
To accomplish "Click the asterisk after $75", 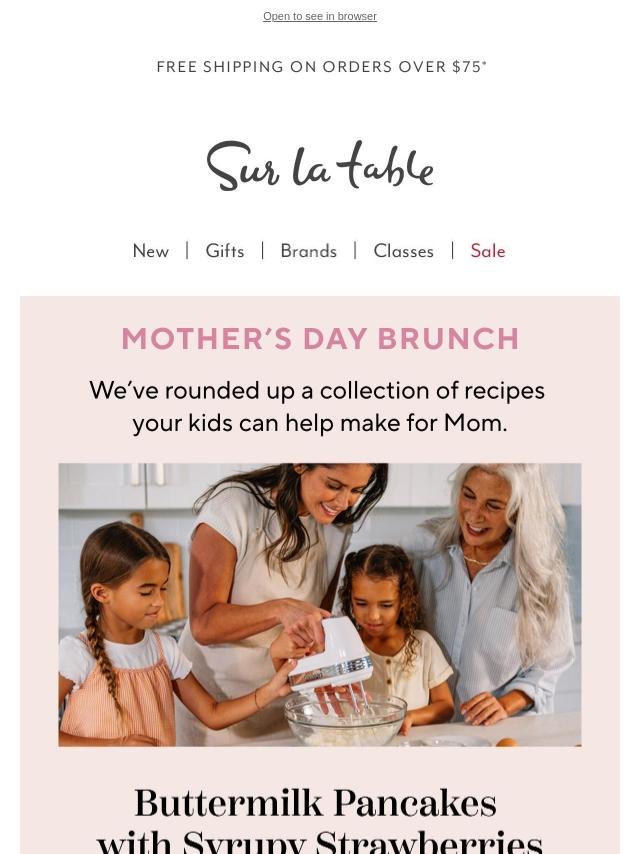I will (484, 63).
